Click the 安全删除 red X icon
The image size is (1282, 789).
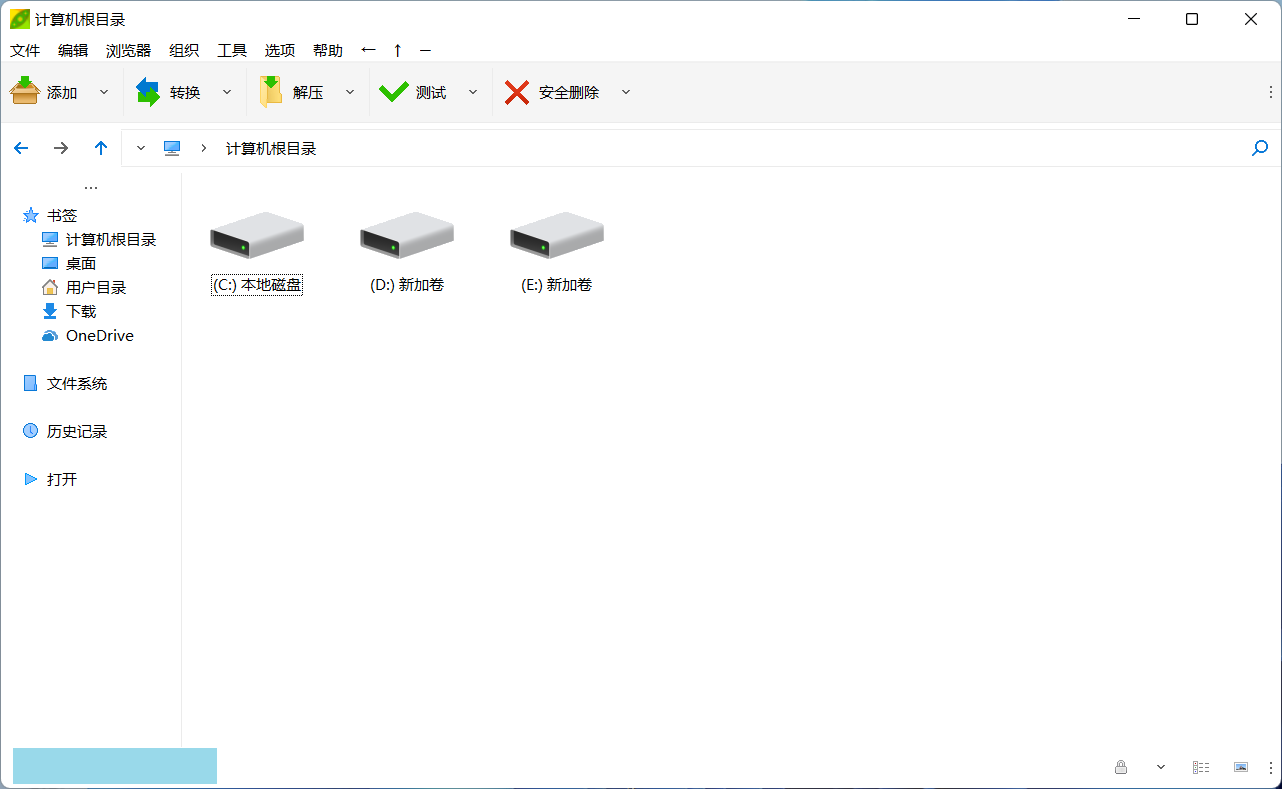point(517,92)
